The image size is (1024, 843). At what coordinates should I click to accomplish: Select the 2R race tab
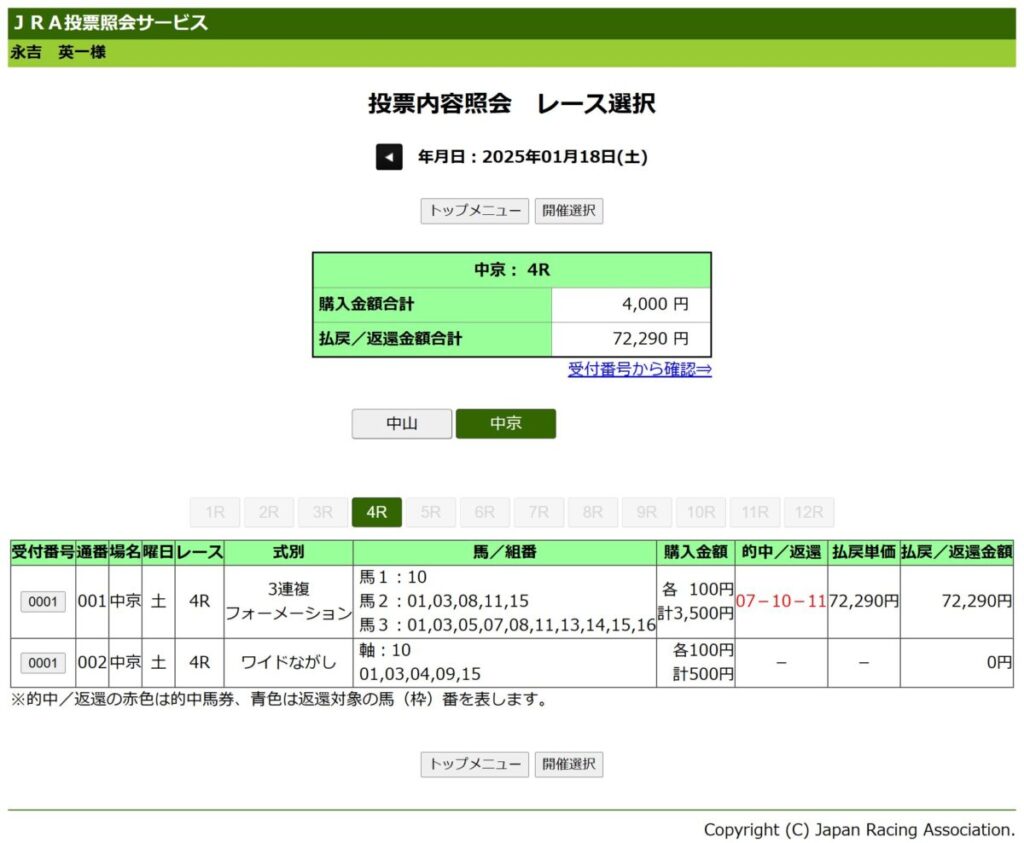coord(268,513)
